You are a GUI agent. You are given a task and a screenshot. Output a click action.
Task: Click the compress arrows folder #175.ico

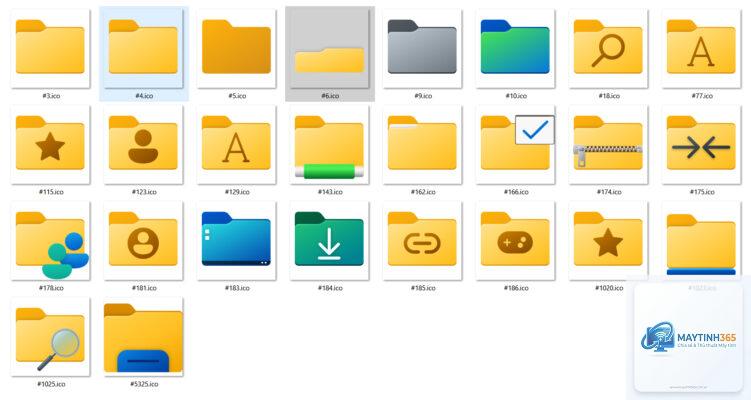(701, 144)
